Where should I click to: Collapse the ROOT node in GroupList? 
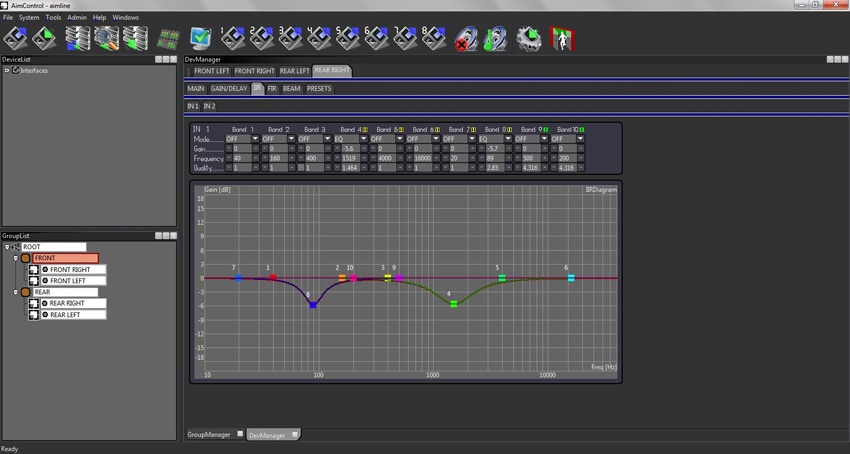[7, 247]
